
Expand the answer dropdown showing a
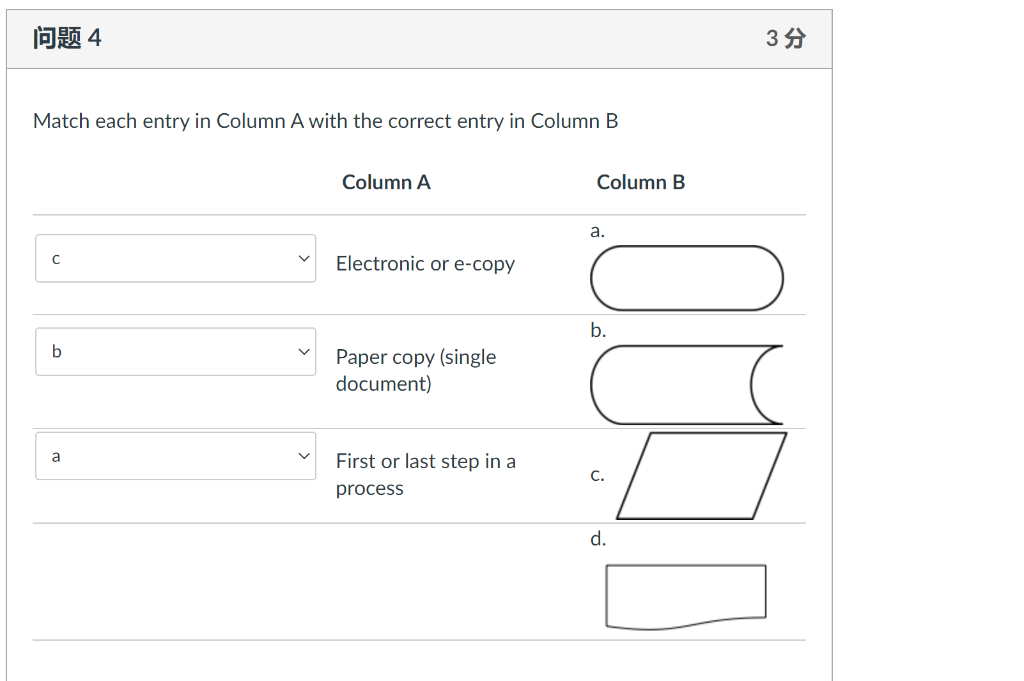tap(175, 455)
